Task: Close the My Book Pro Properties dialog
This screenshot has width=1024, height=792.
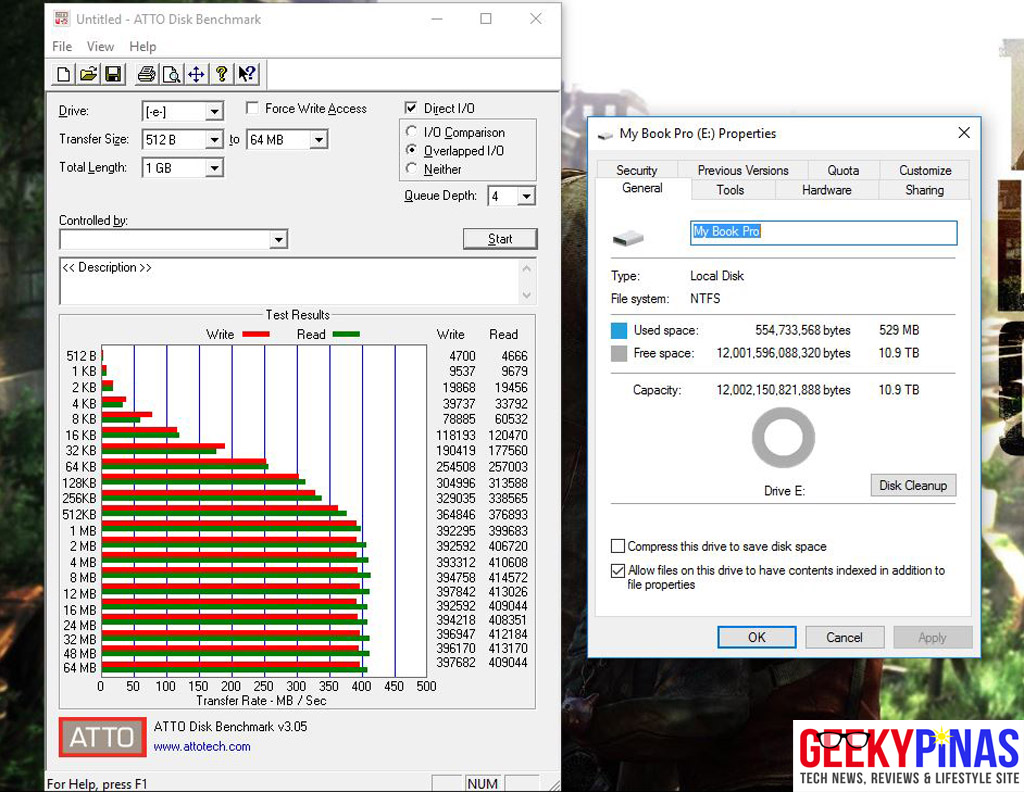Action: [x=964, y=133]
